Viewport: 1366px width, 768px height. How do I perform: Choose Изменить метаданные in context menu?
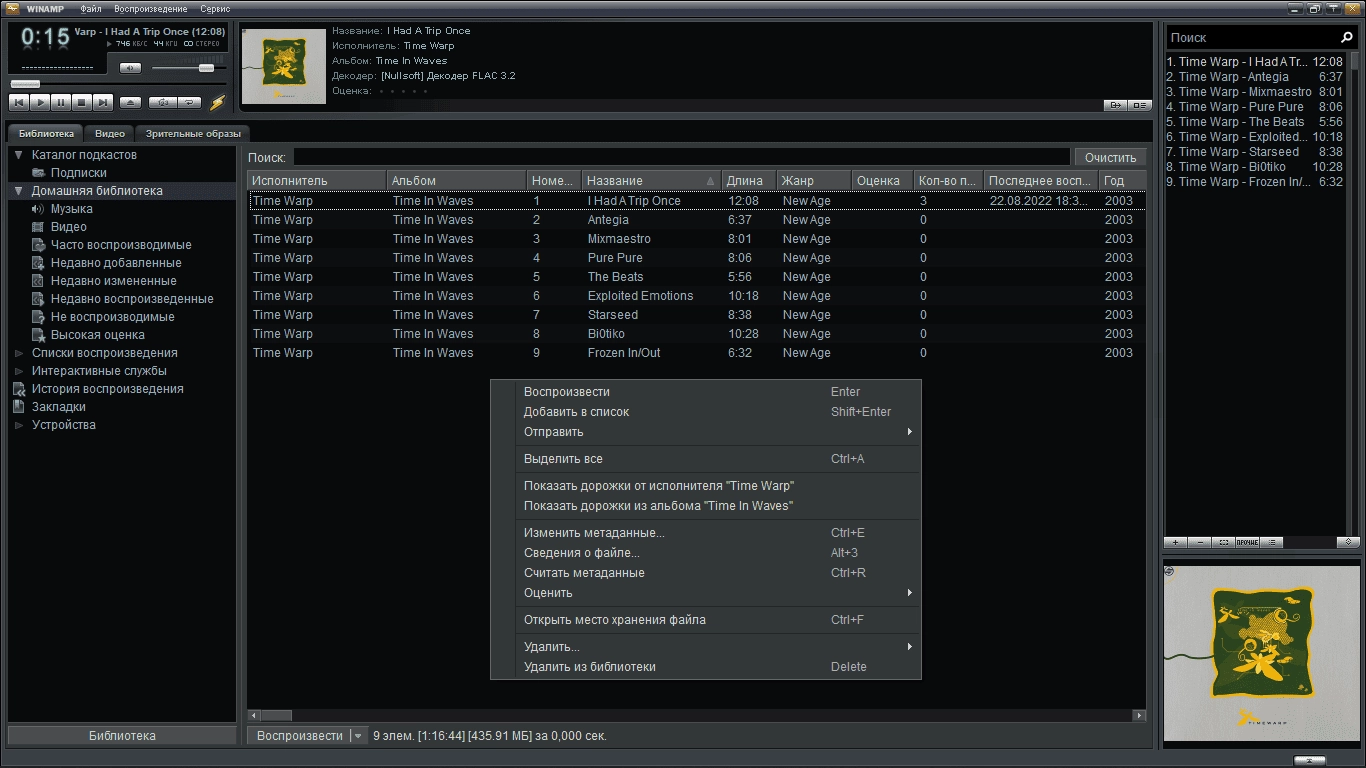click(x=706, y=533)
